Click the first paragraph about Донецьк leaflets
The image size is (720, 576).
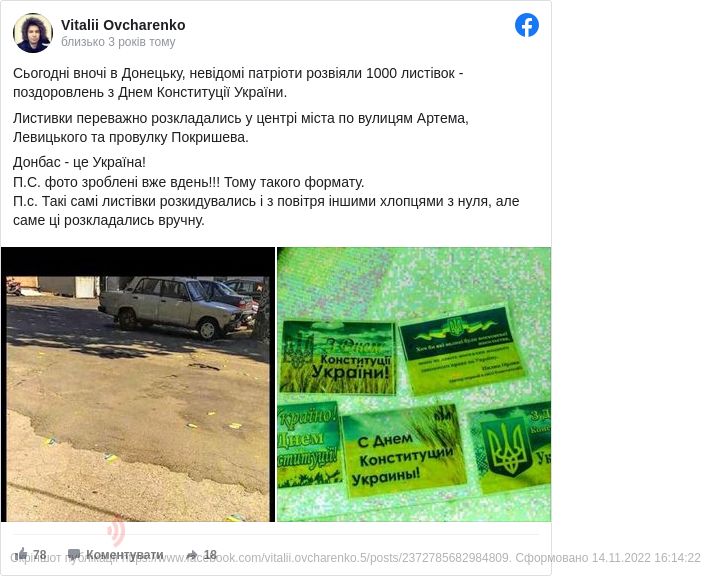click(238, 83)
